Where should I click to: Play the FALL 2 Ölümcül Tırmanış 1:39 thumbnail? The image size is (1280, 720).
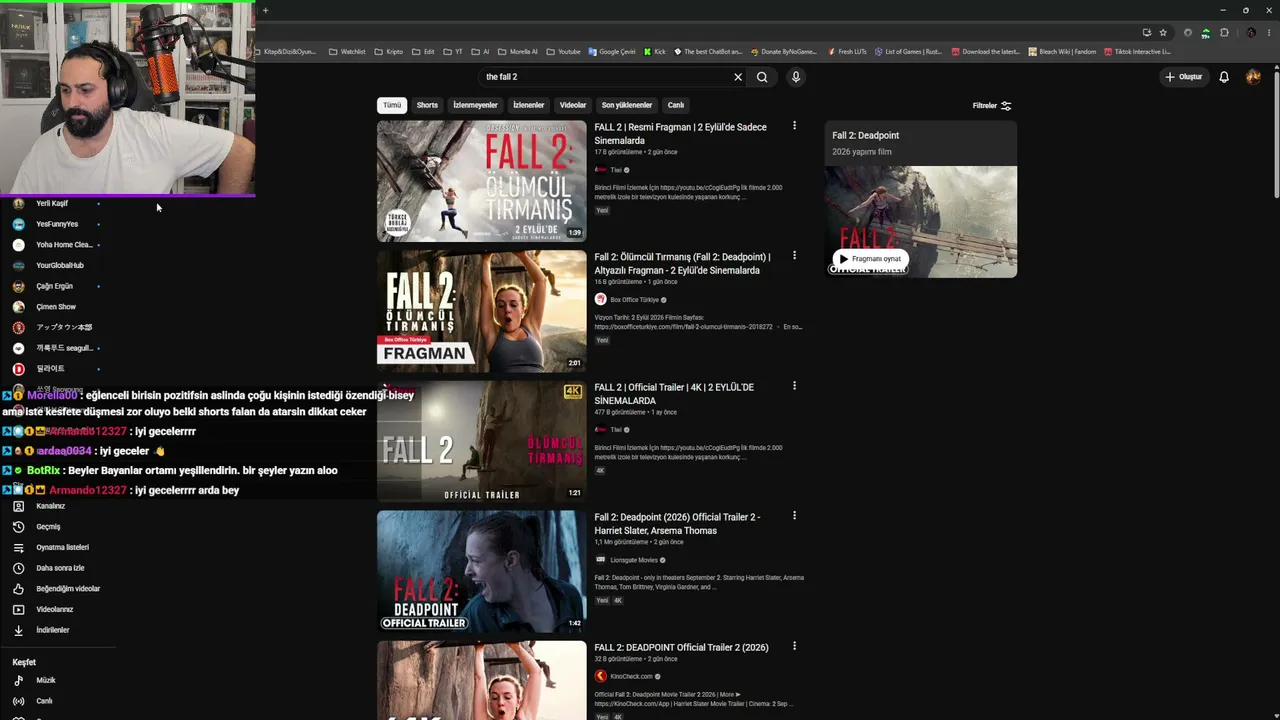click(481, 181)
